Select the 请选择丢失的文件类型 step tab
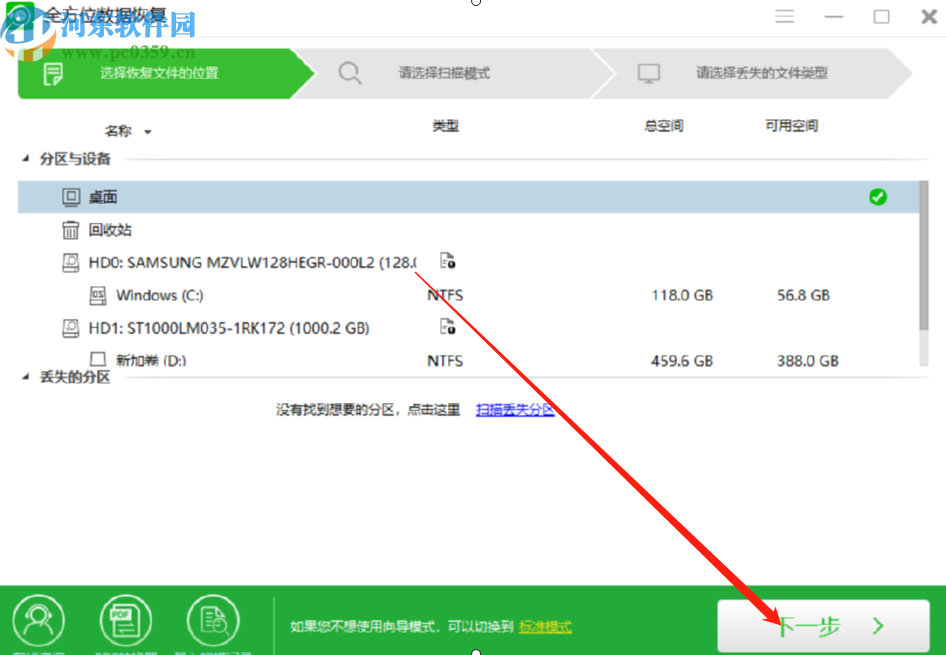The height and width of the screenshot is (655, 946). pyautogui.click(x=754, y=74)
